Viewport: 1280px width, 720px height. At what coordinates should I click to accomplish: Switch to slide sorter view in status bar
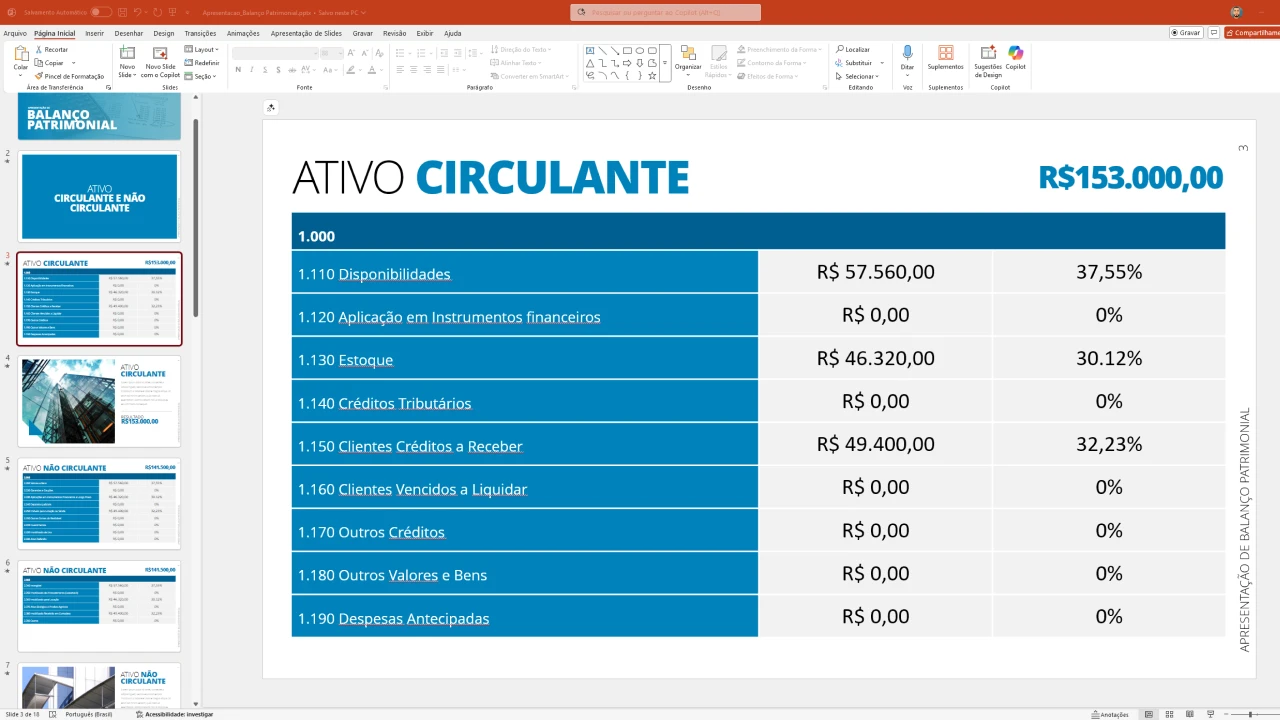click(x=1169, y=714)
